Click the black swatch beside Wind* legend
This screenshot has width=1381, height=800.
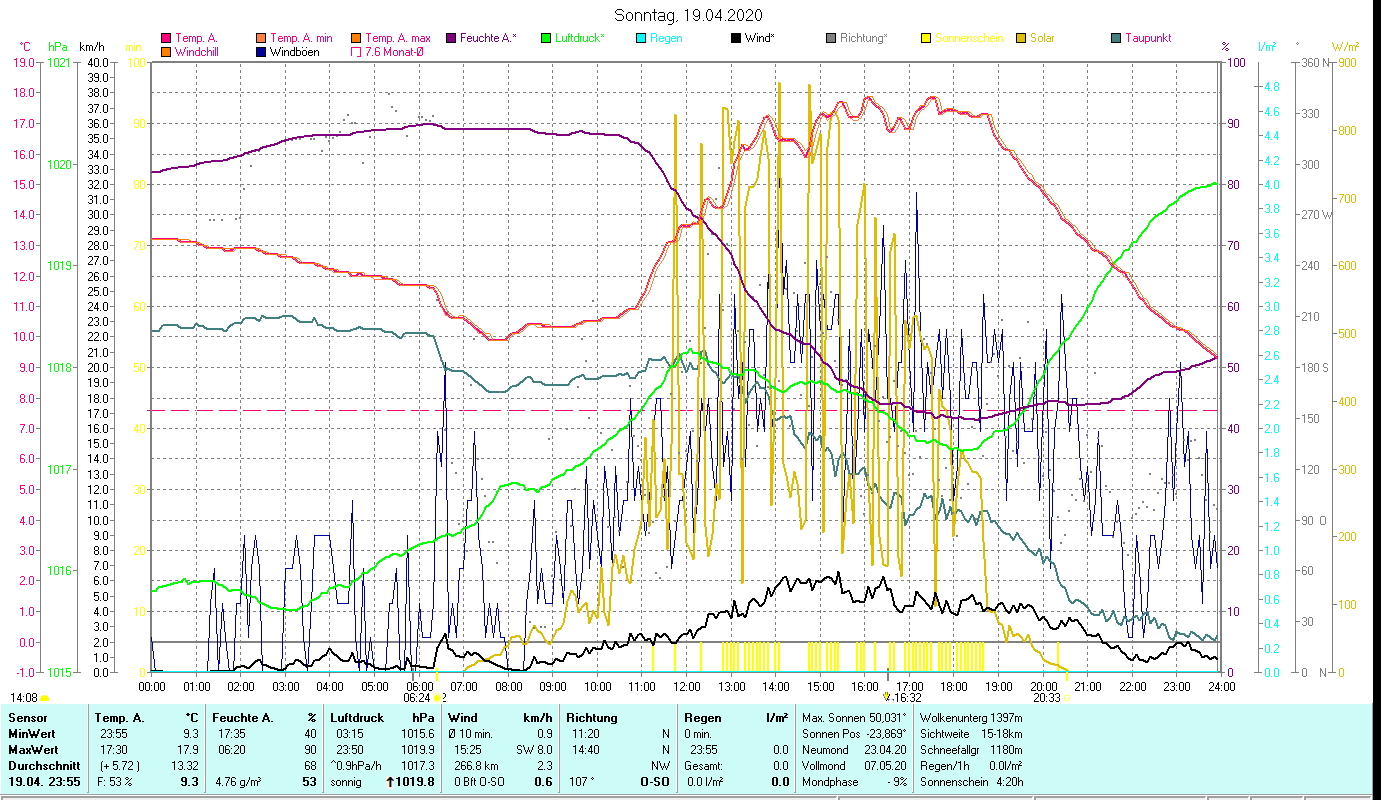click(736, 38)
